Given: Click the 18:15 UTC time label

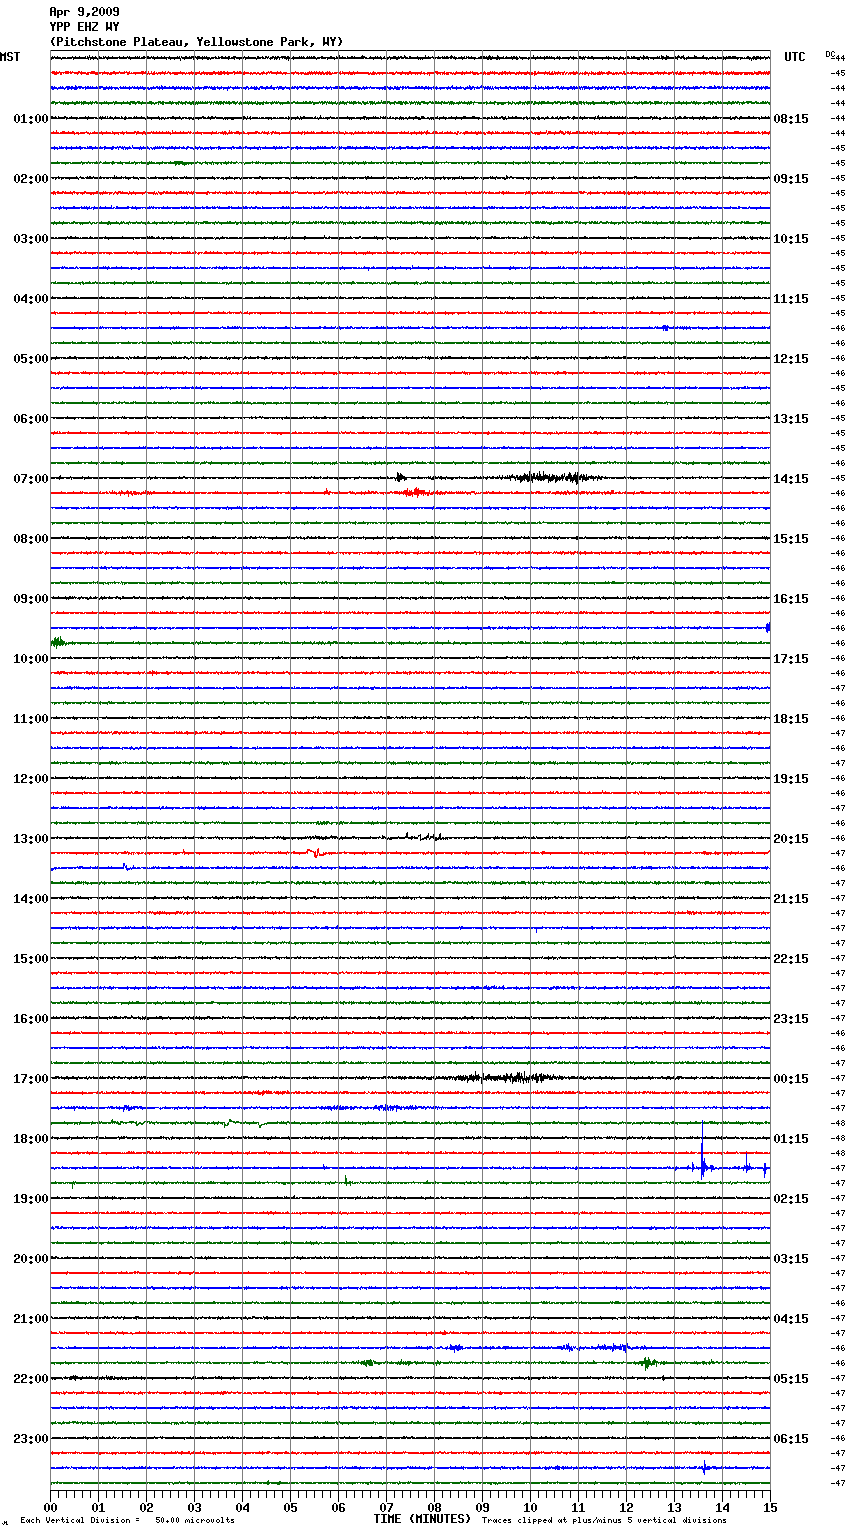Looking at the screenshot, I should click(791, 719).
